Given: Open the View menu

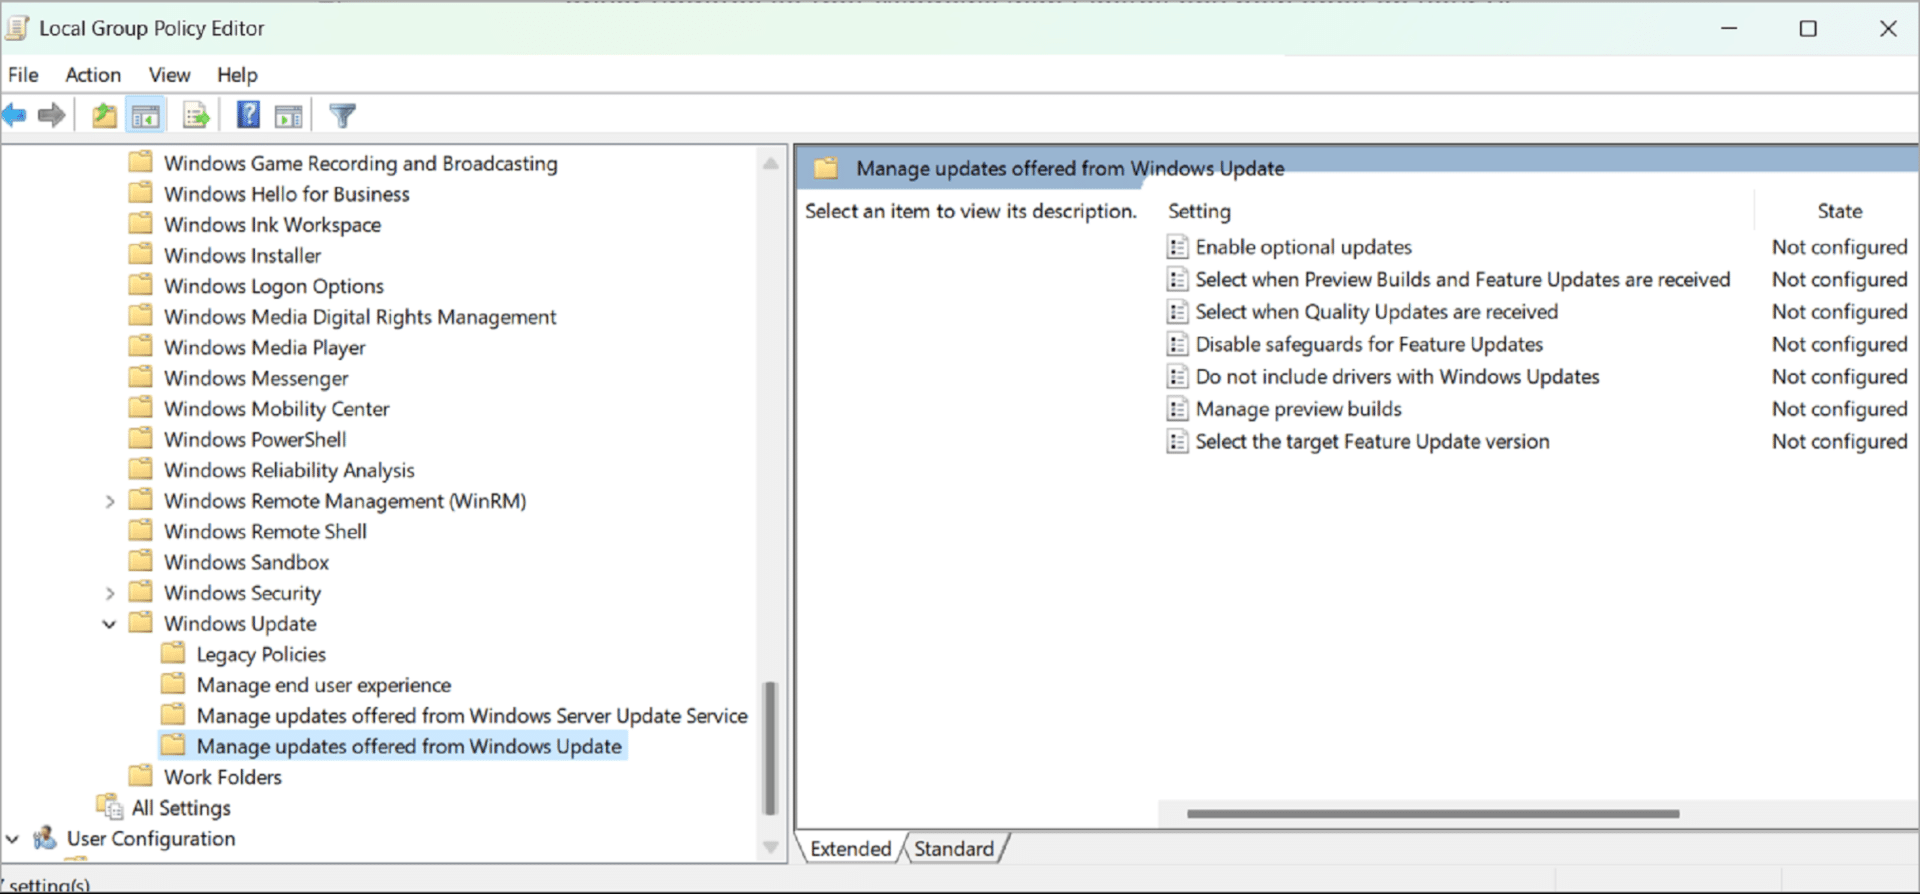Looking at the screenshot, I should (169, 75).
